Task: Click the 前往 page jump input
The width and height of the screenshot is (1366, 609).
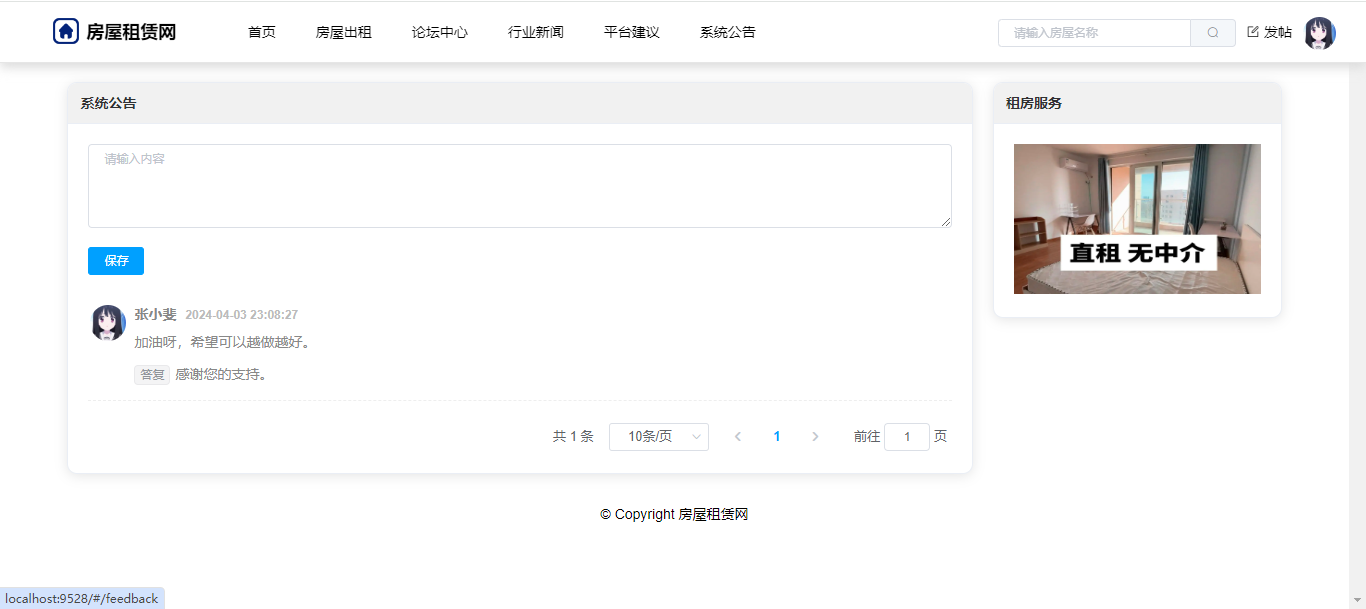Action: [907, 437]
